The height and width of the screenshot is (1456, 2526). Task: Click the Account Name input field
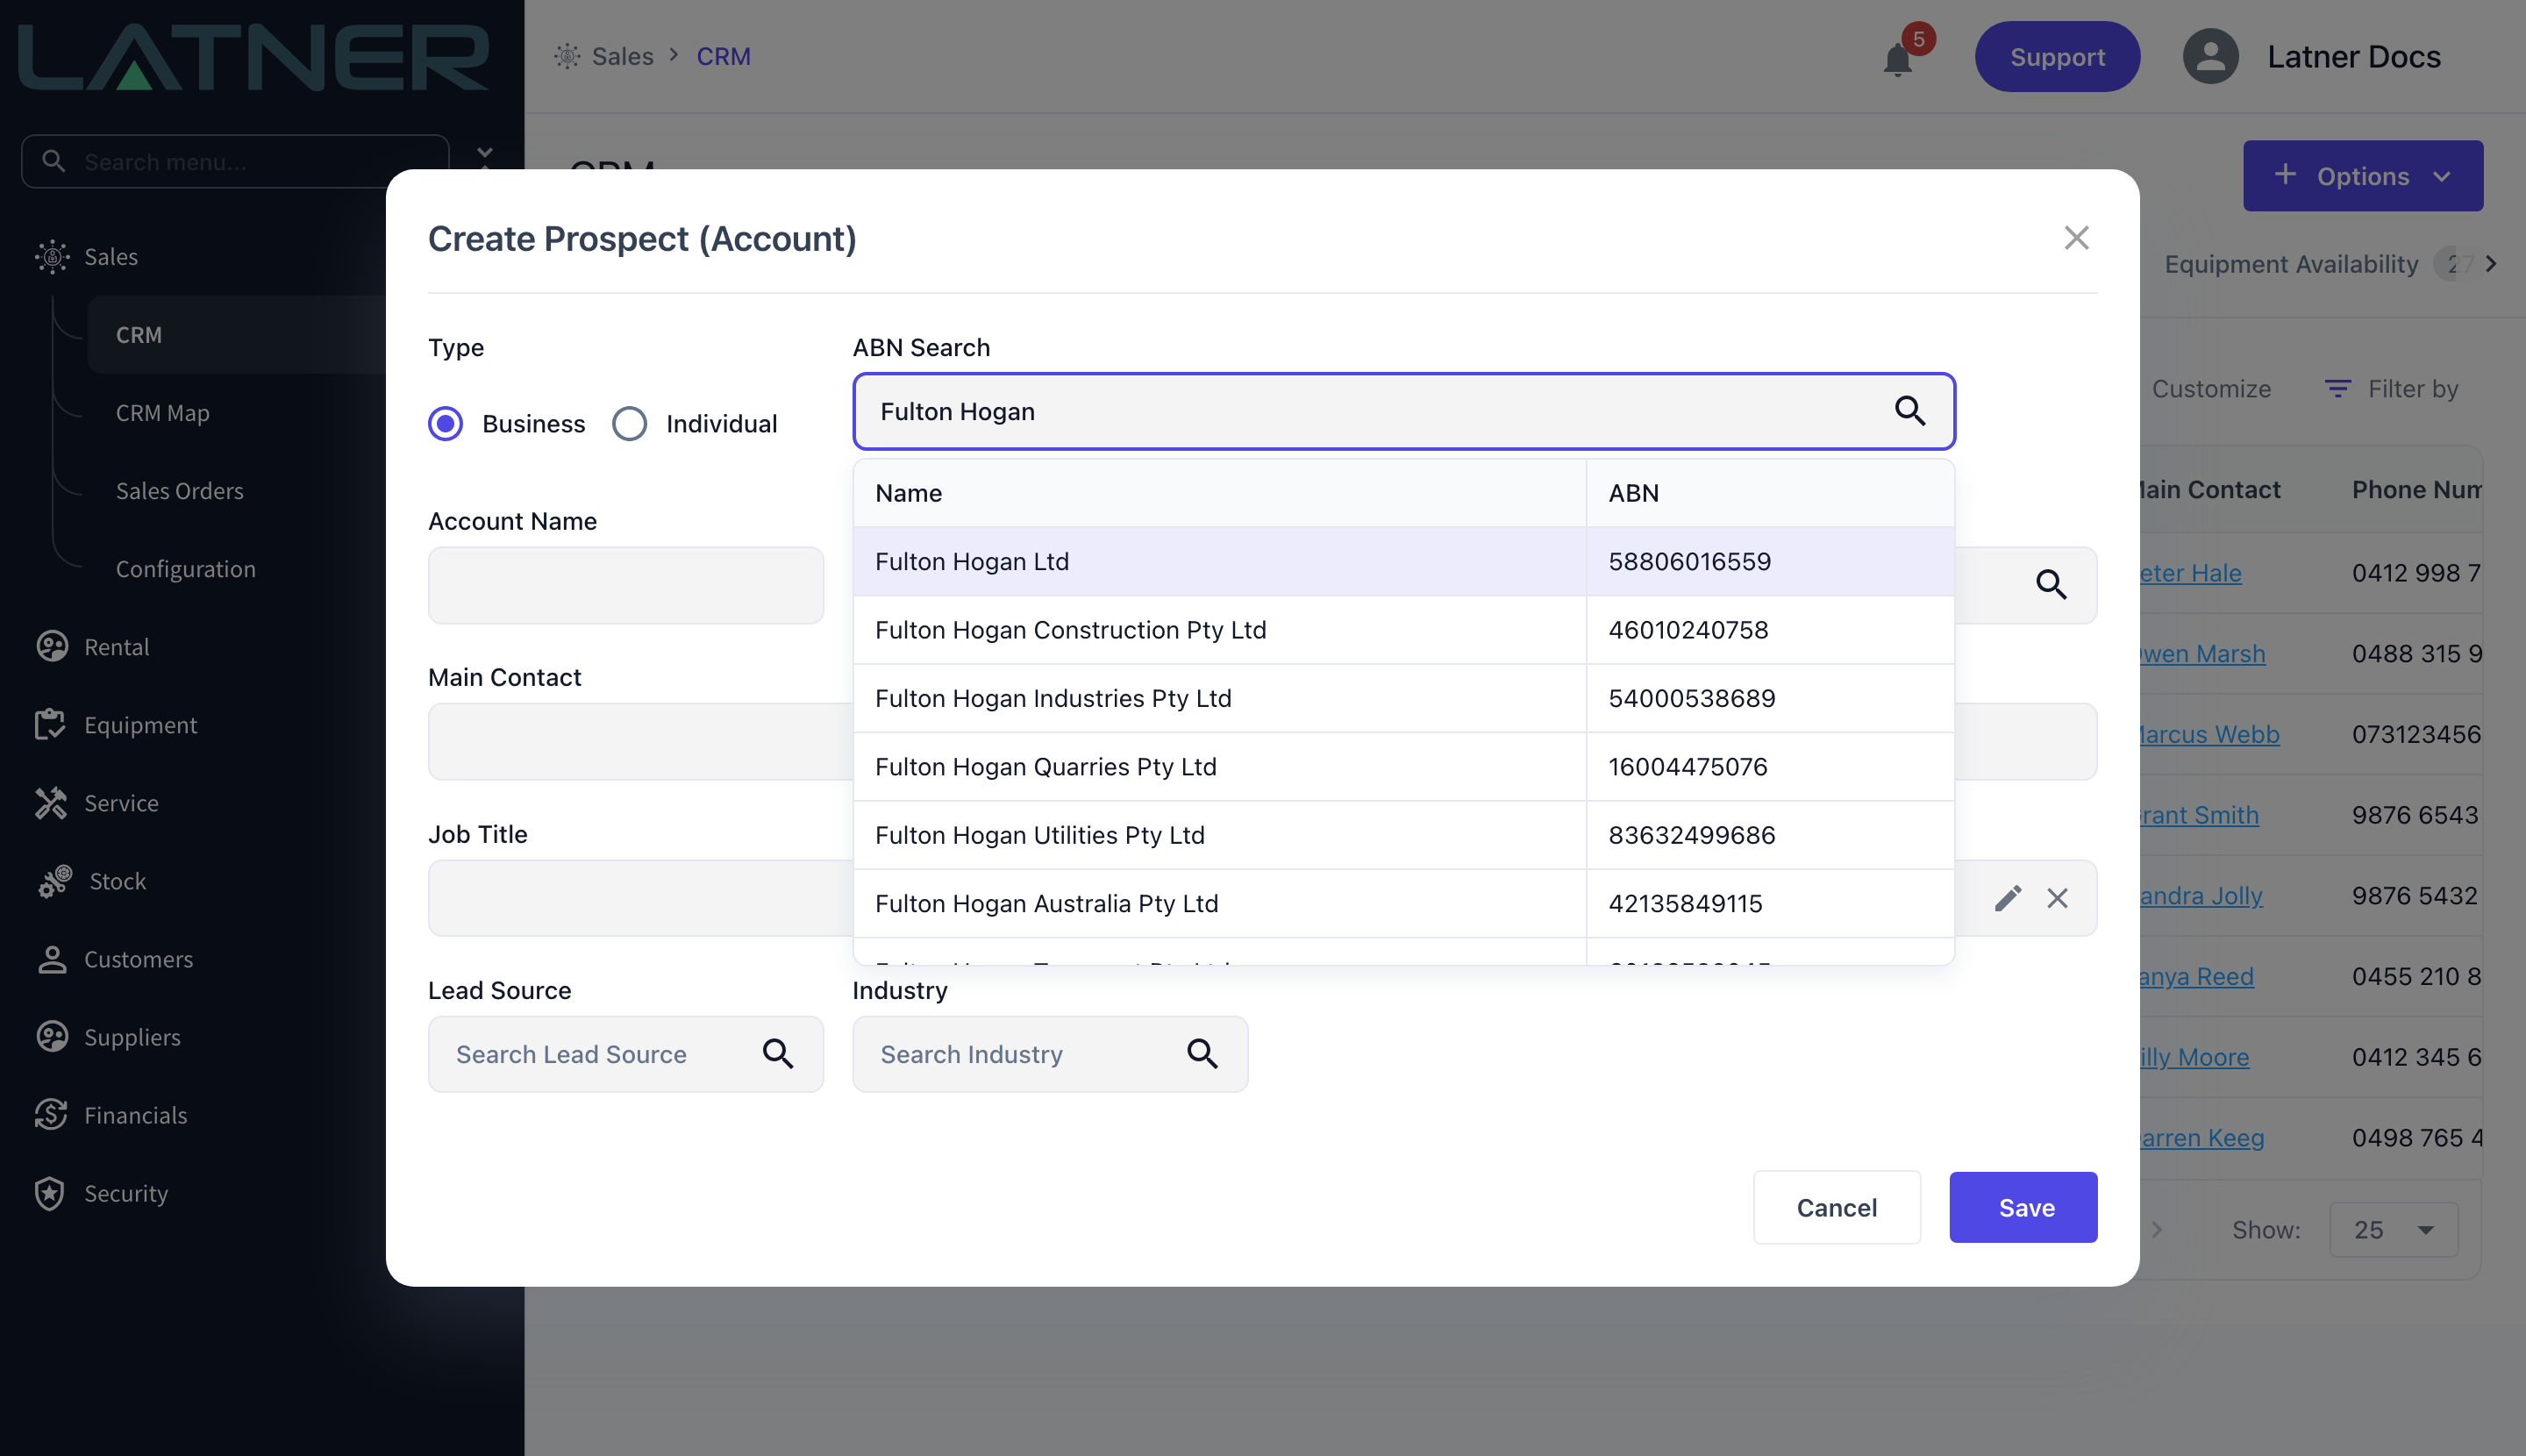pos(626,585)
